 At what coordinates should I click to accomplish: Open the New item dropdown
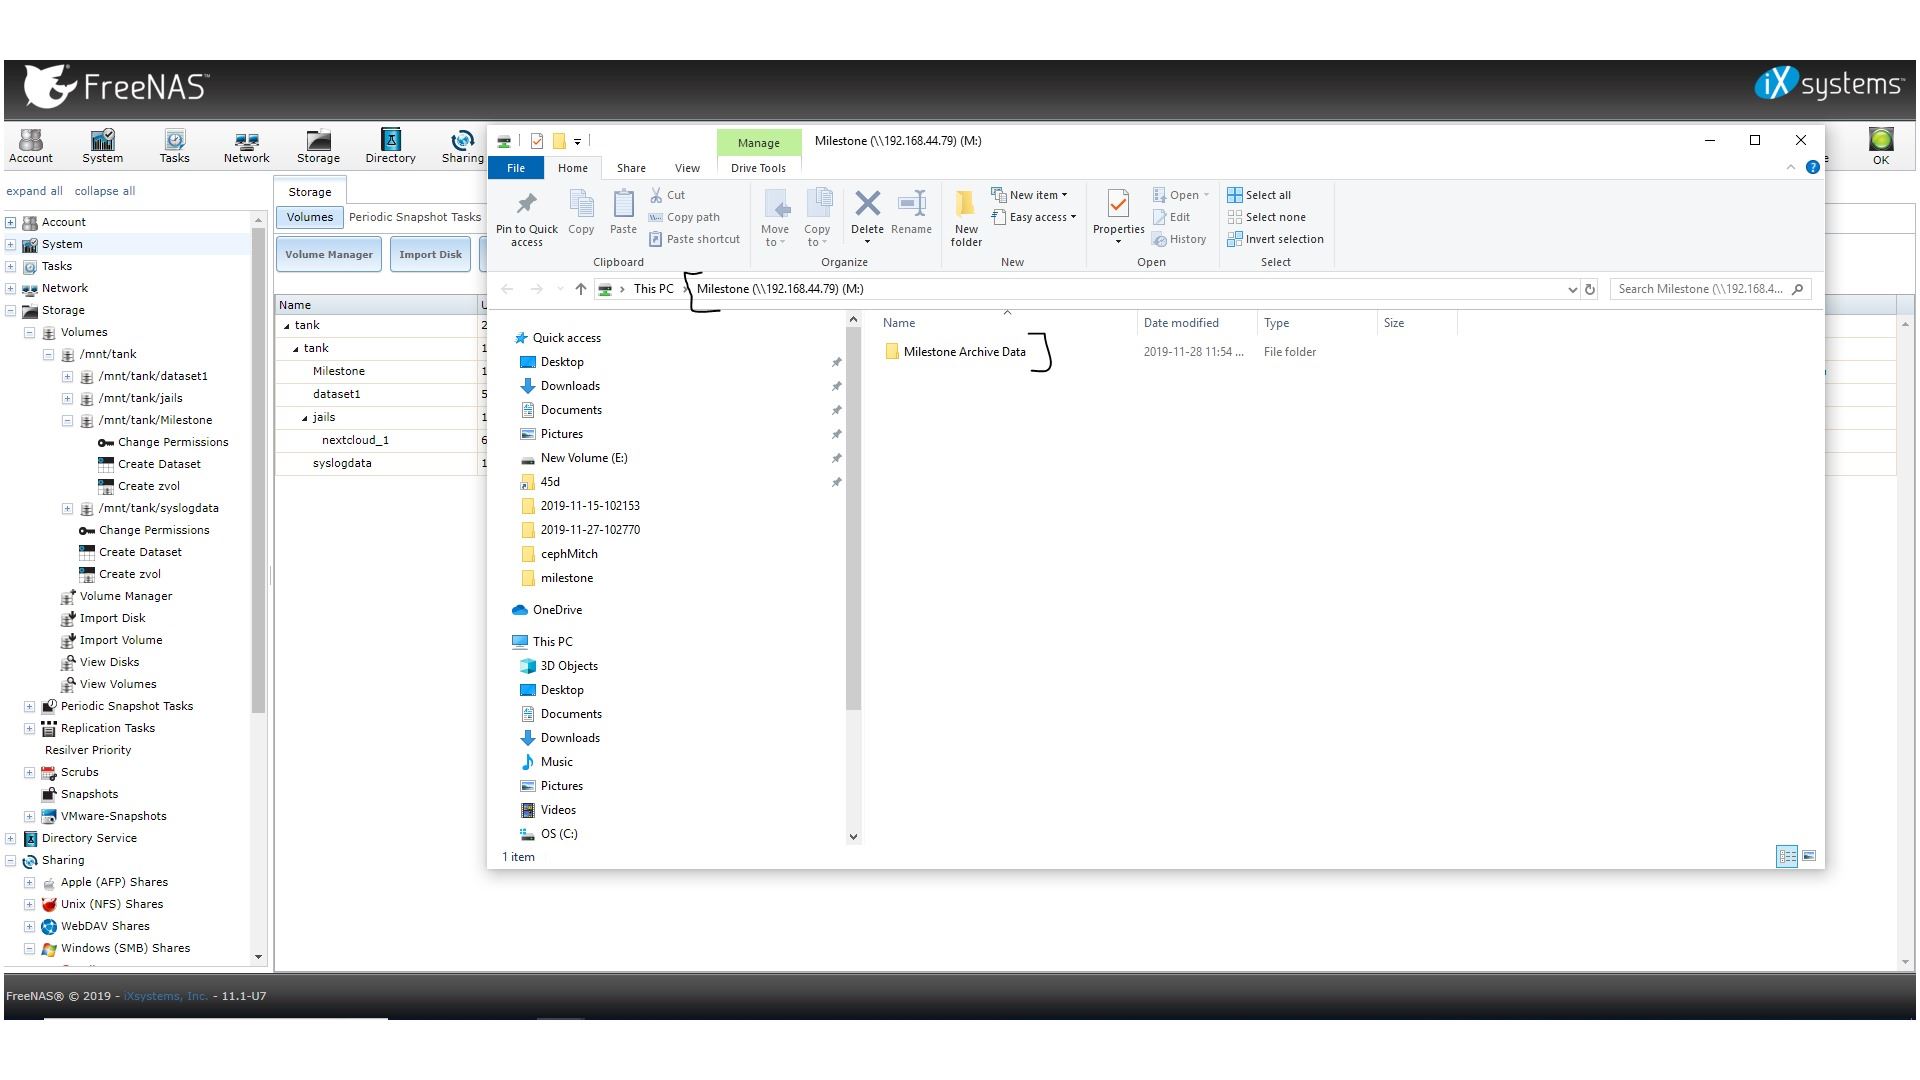1029,195
